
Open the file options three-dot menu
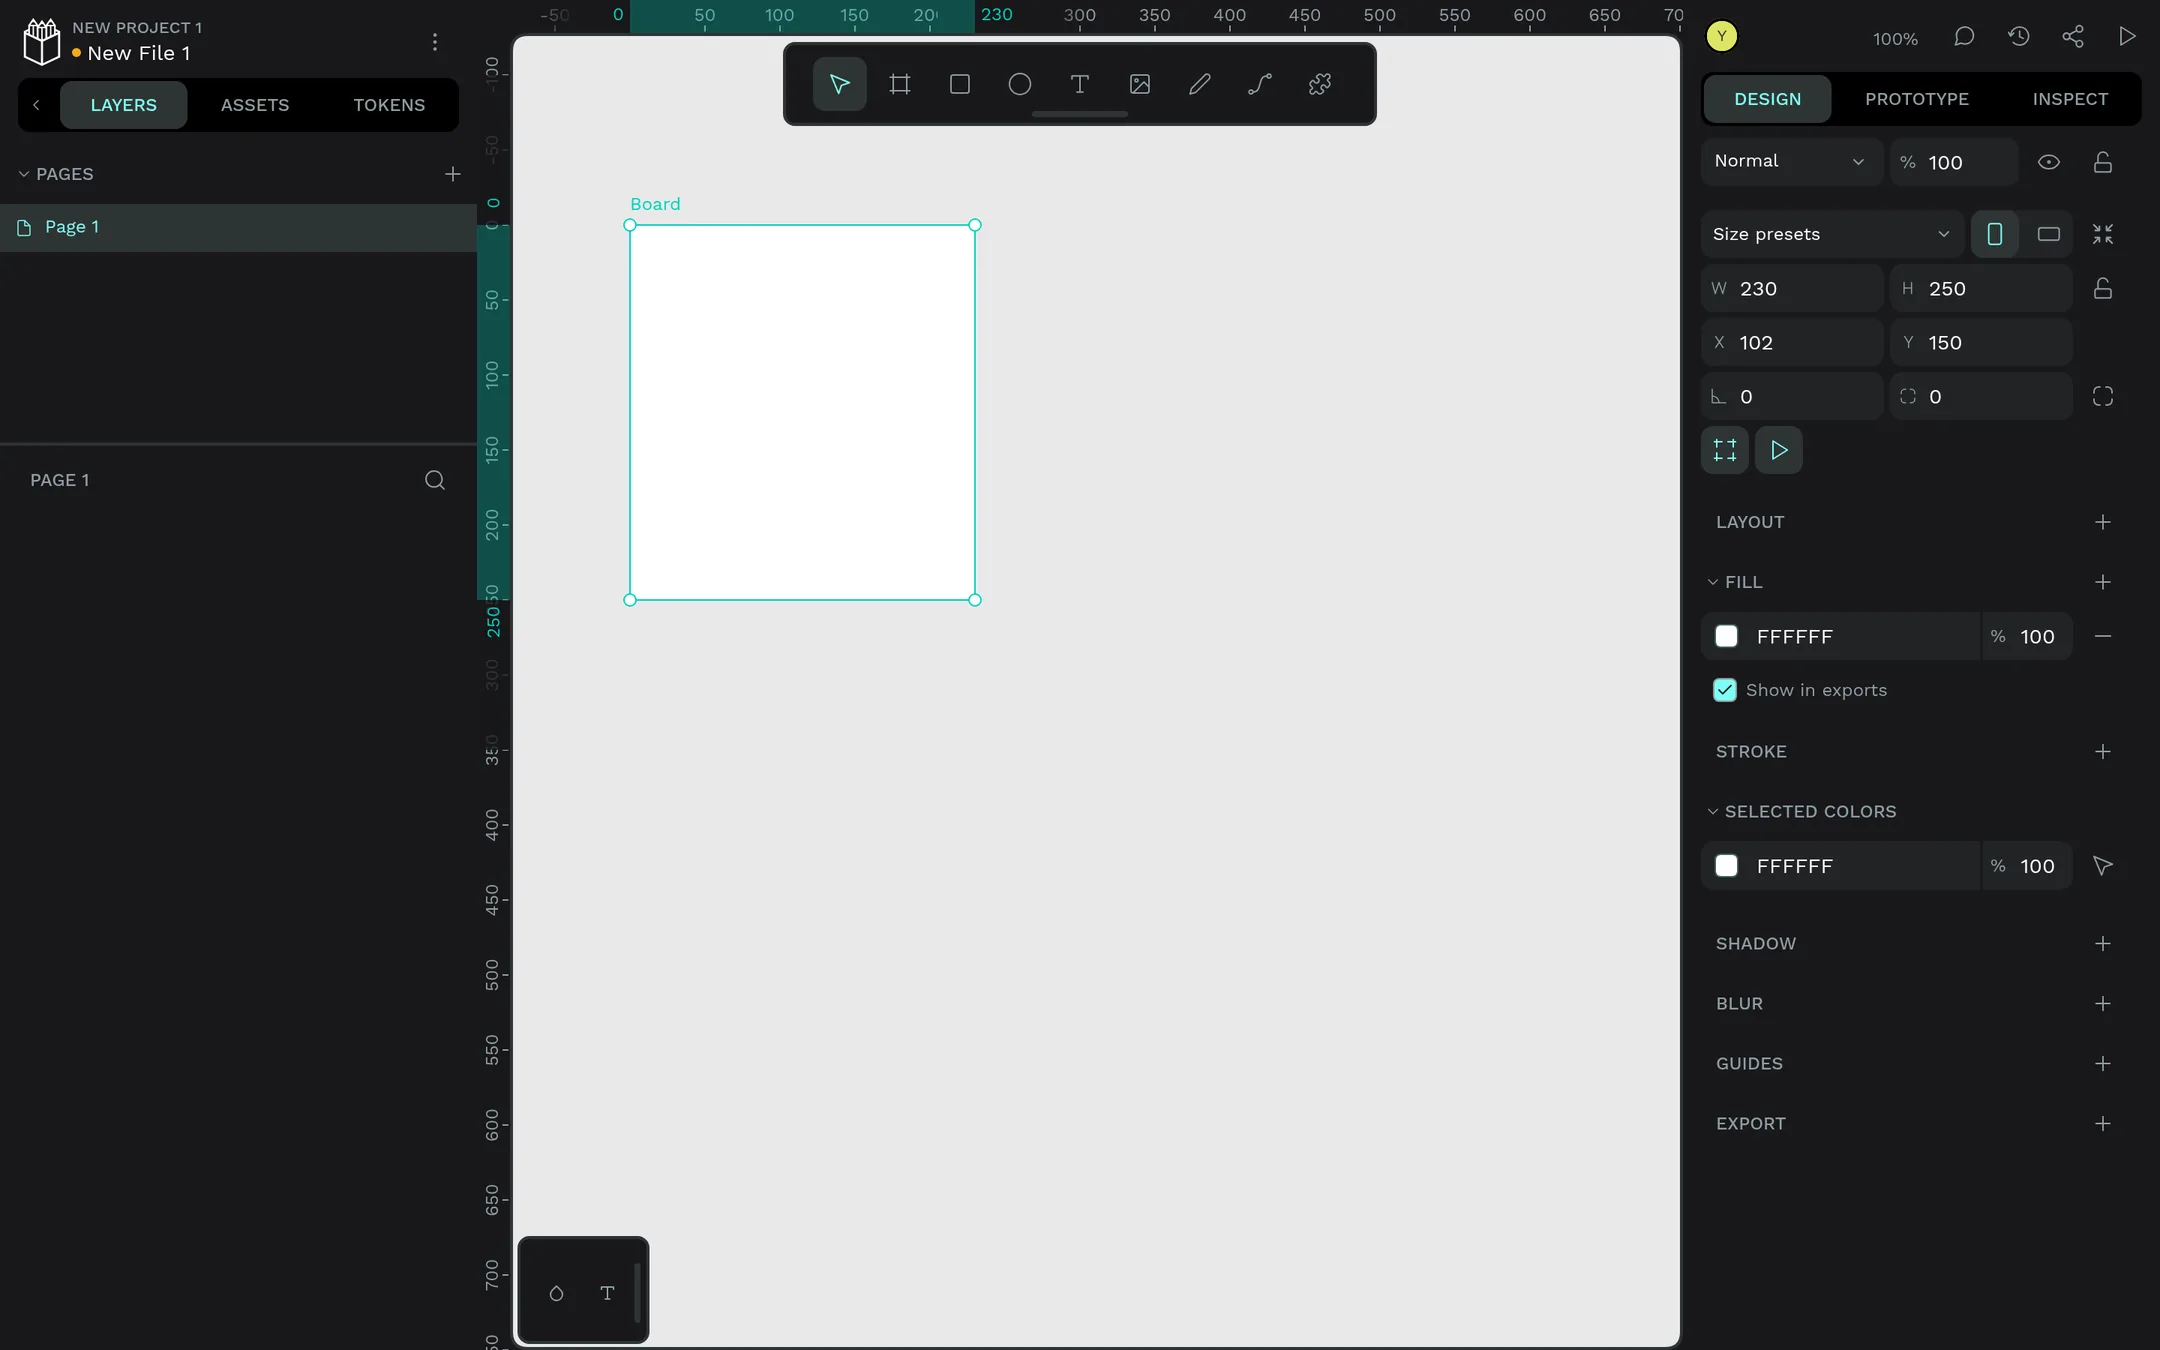coord(434,41)
